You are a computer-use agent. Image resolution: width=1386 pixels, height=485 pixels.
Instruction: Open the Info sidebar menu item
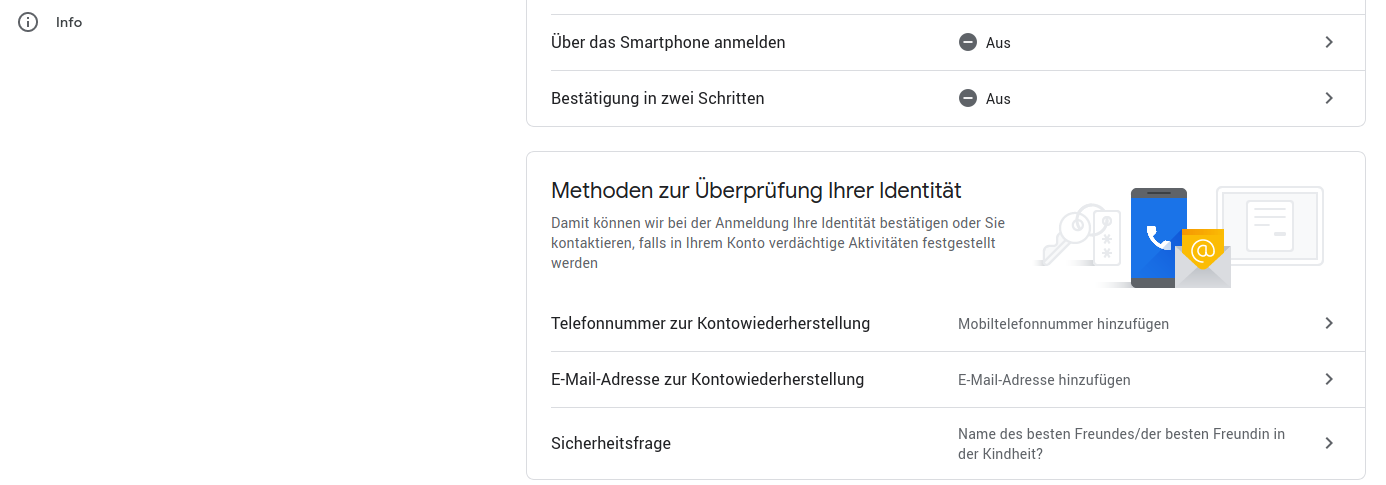(50, 22)
